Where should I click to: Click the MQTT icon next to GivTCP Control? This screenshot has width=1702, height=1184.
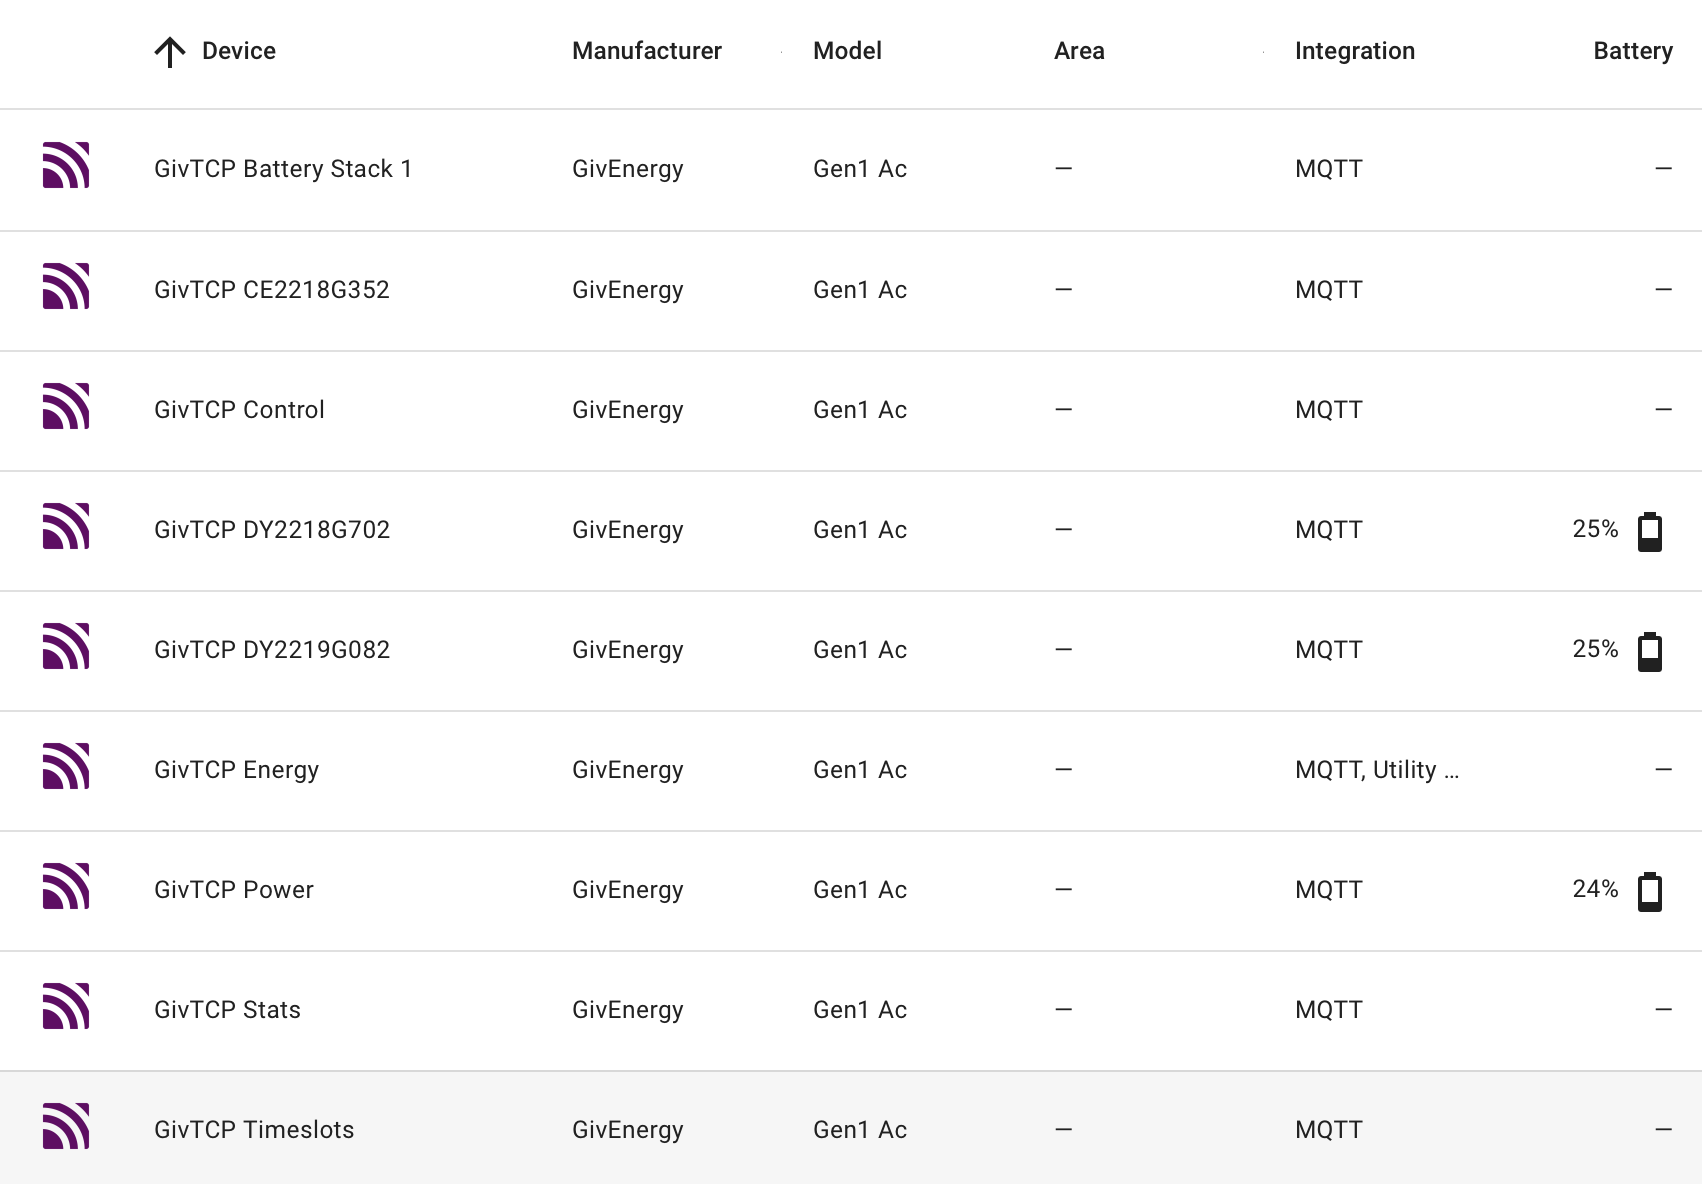coord(66,406)
